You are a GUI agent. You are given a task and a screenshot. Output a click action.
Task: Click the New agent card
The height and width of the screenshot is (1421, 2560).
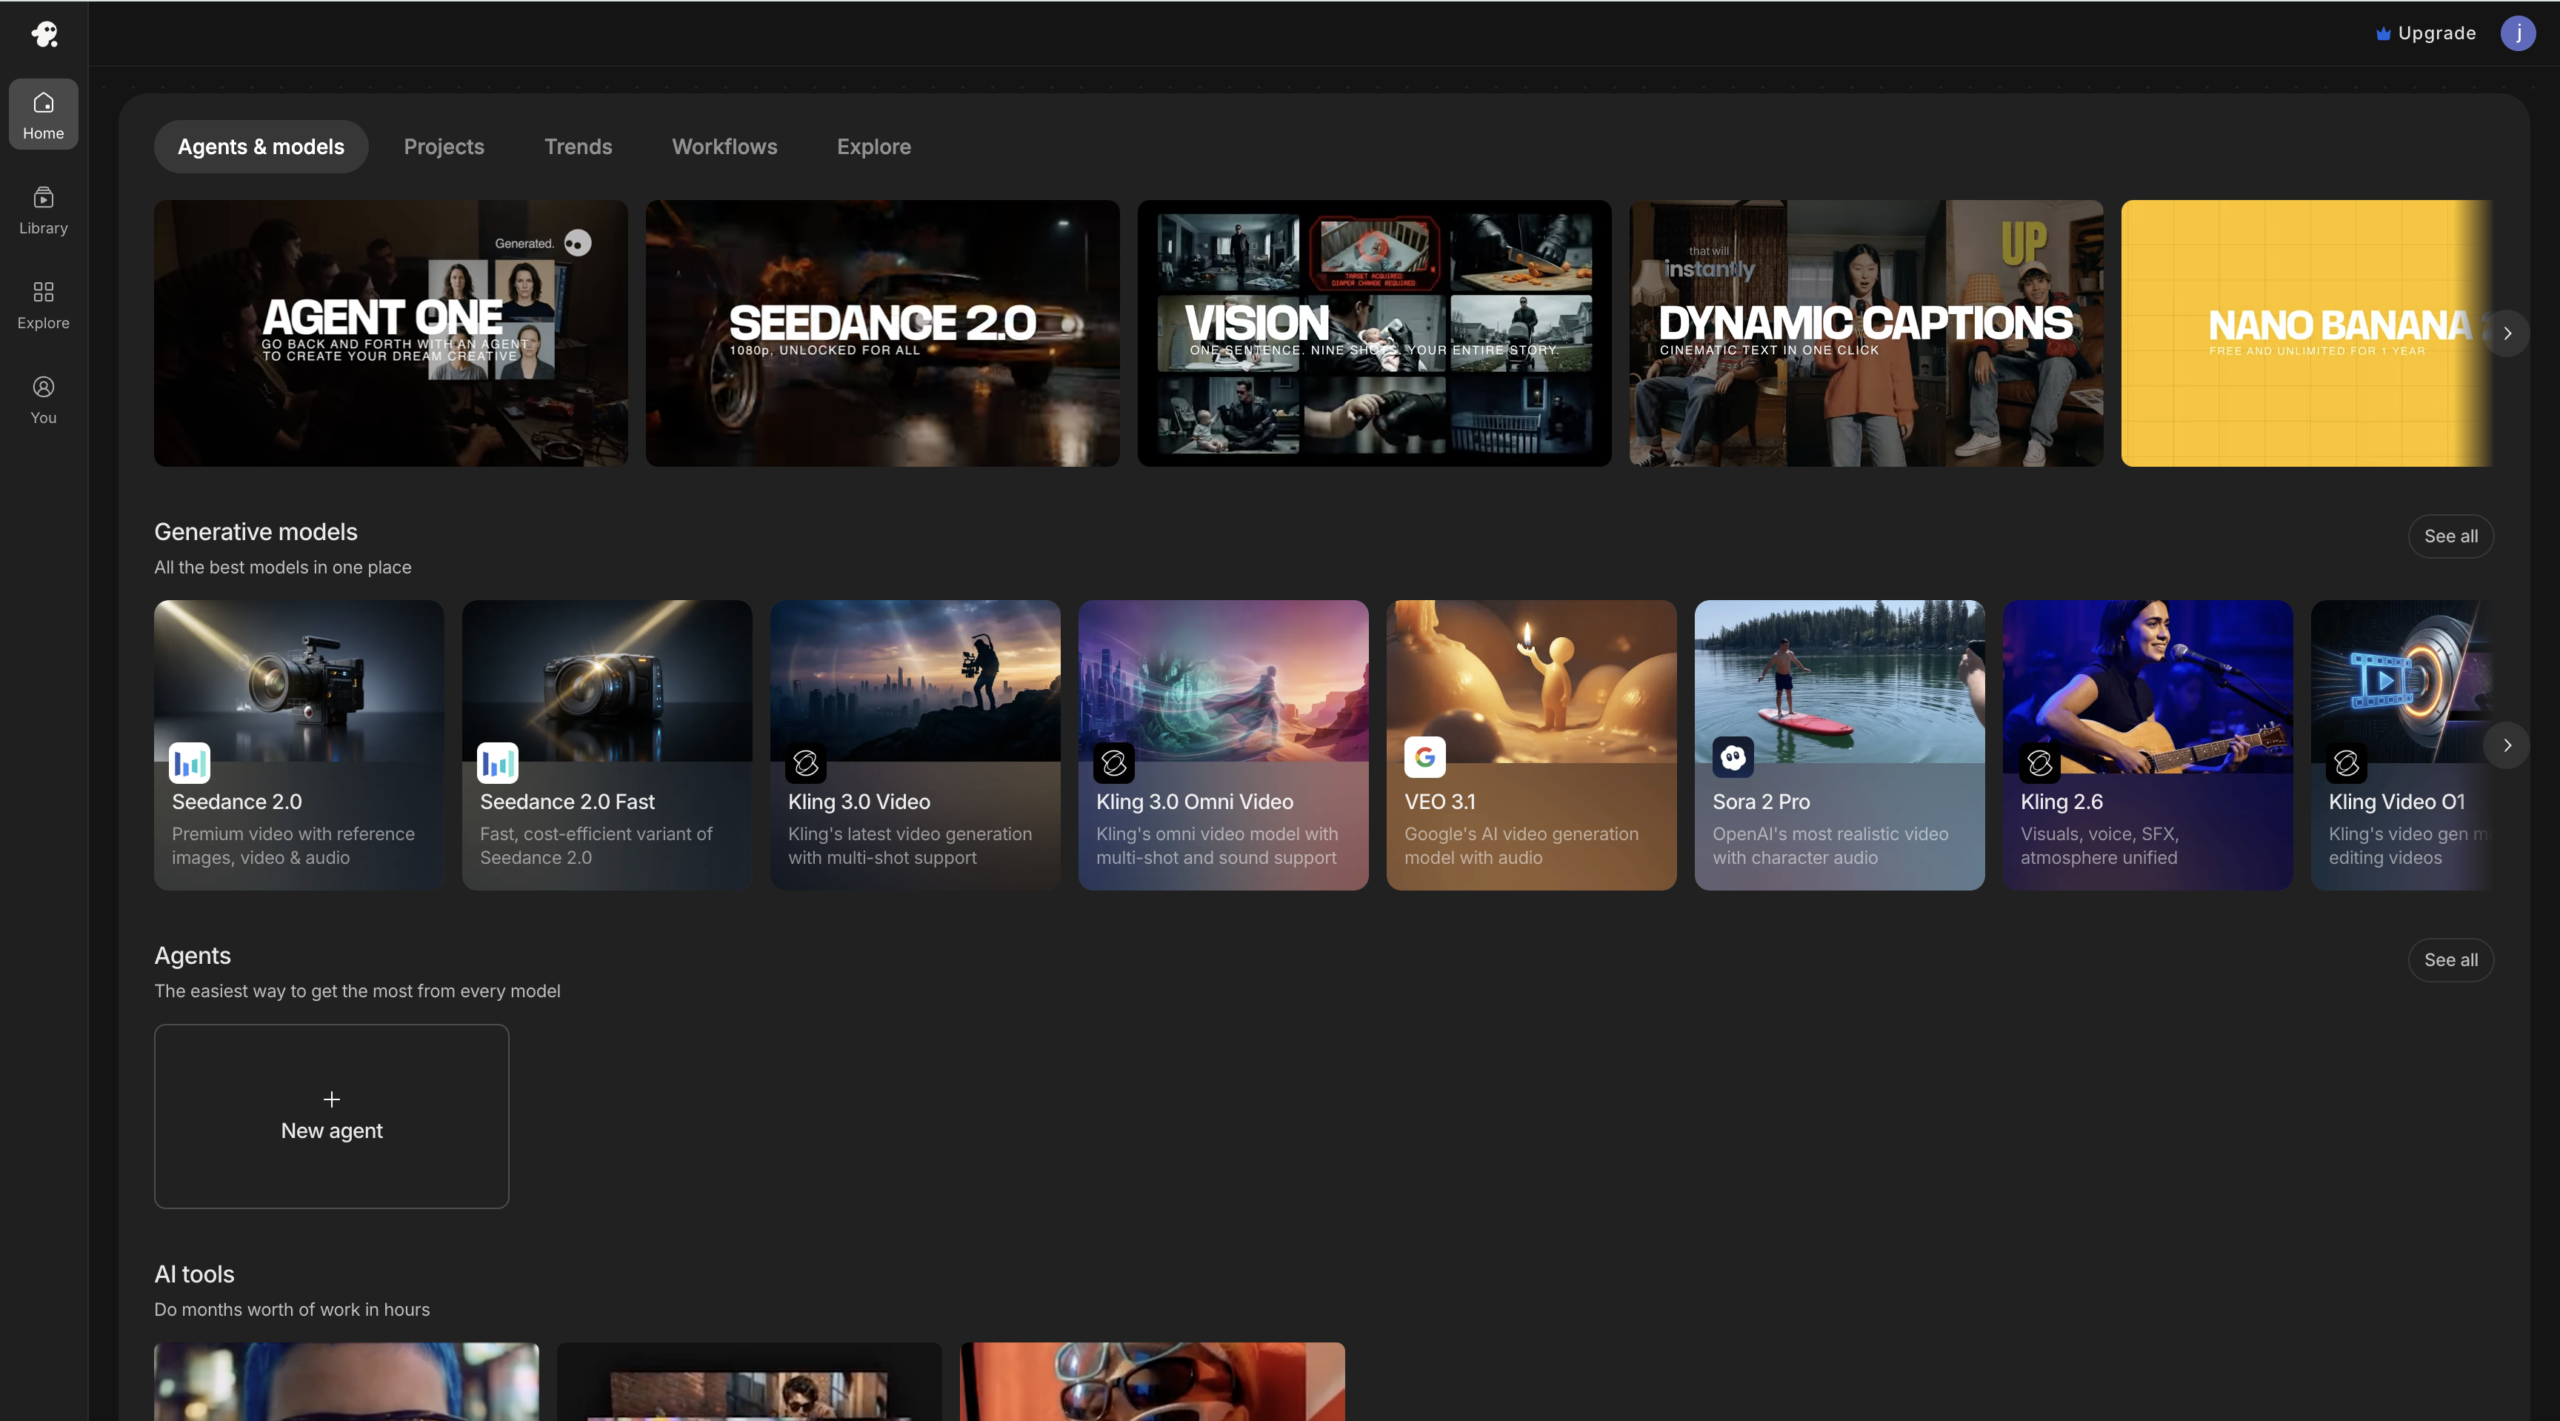[x=331, y=1116]
